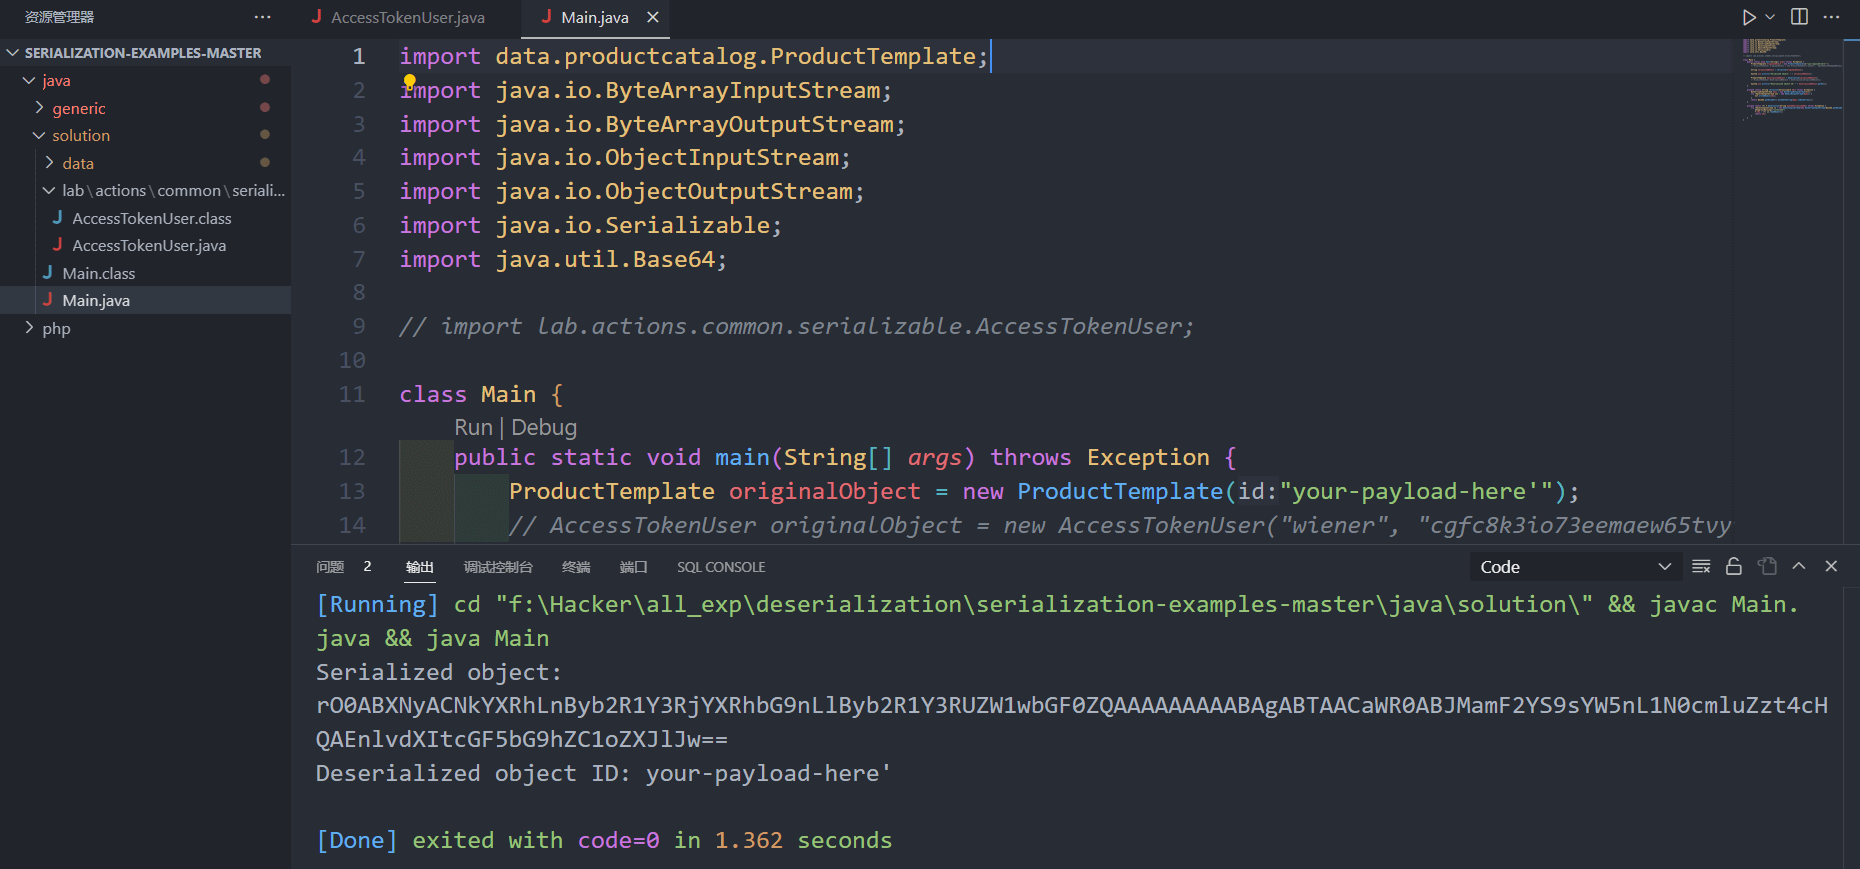Click line number 8 in the gutter
This screenshot has height=869, width=1860.
tap(359, 292)
